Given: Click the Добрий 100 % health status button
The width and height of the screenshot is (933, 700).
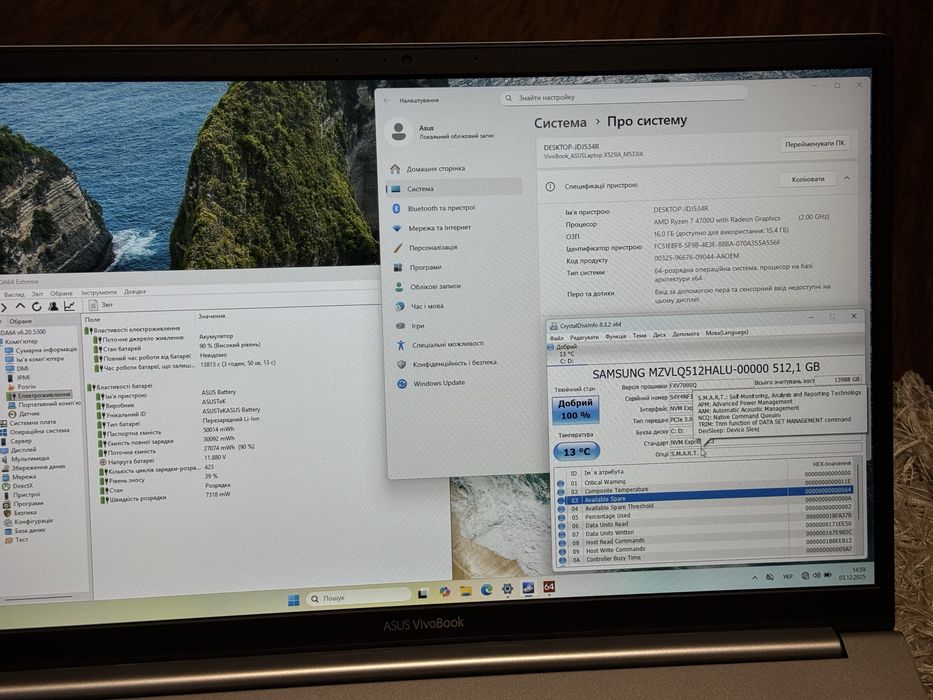Looking at the screenshot, I should 575,409.
